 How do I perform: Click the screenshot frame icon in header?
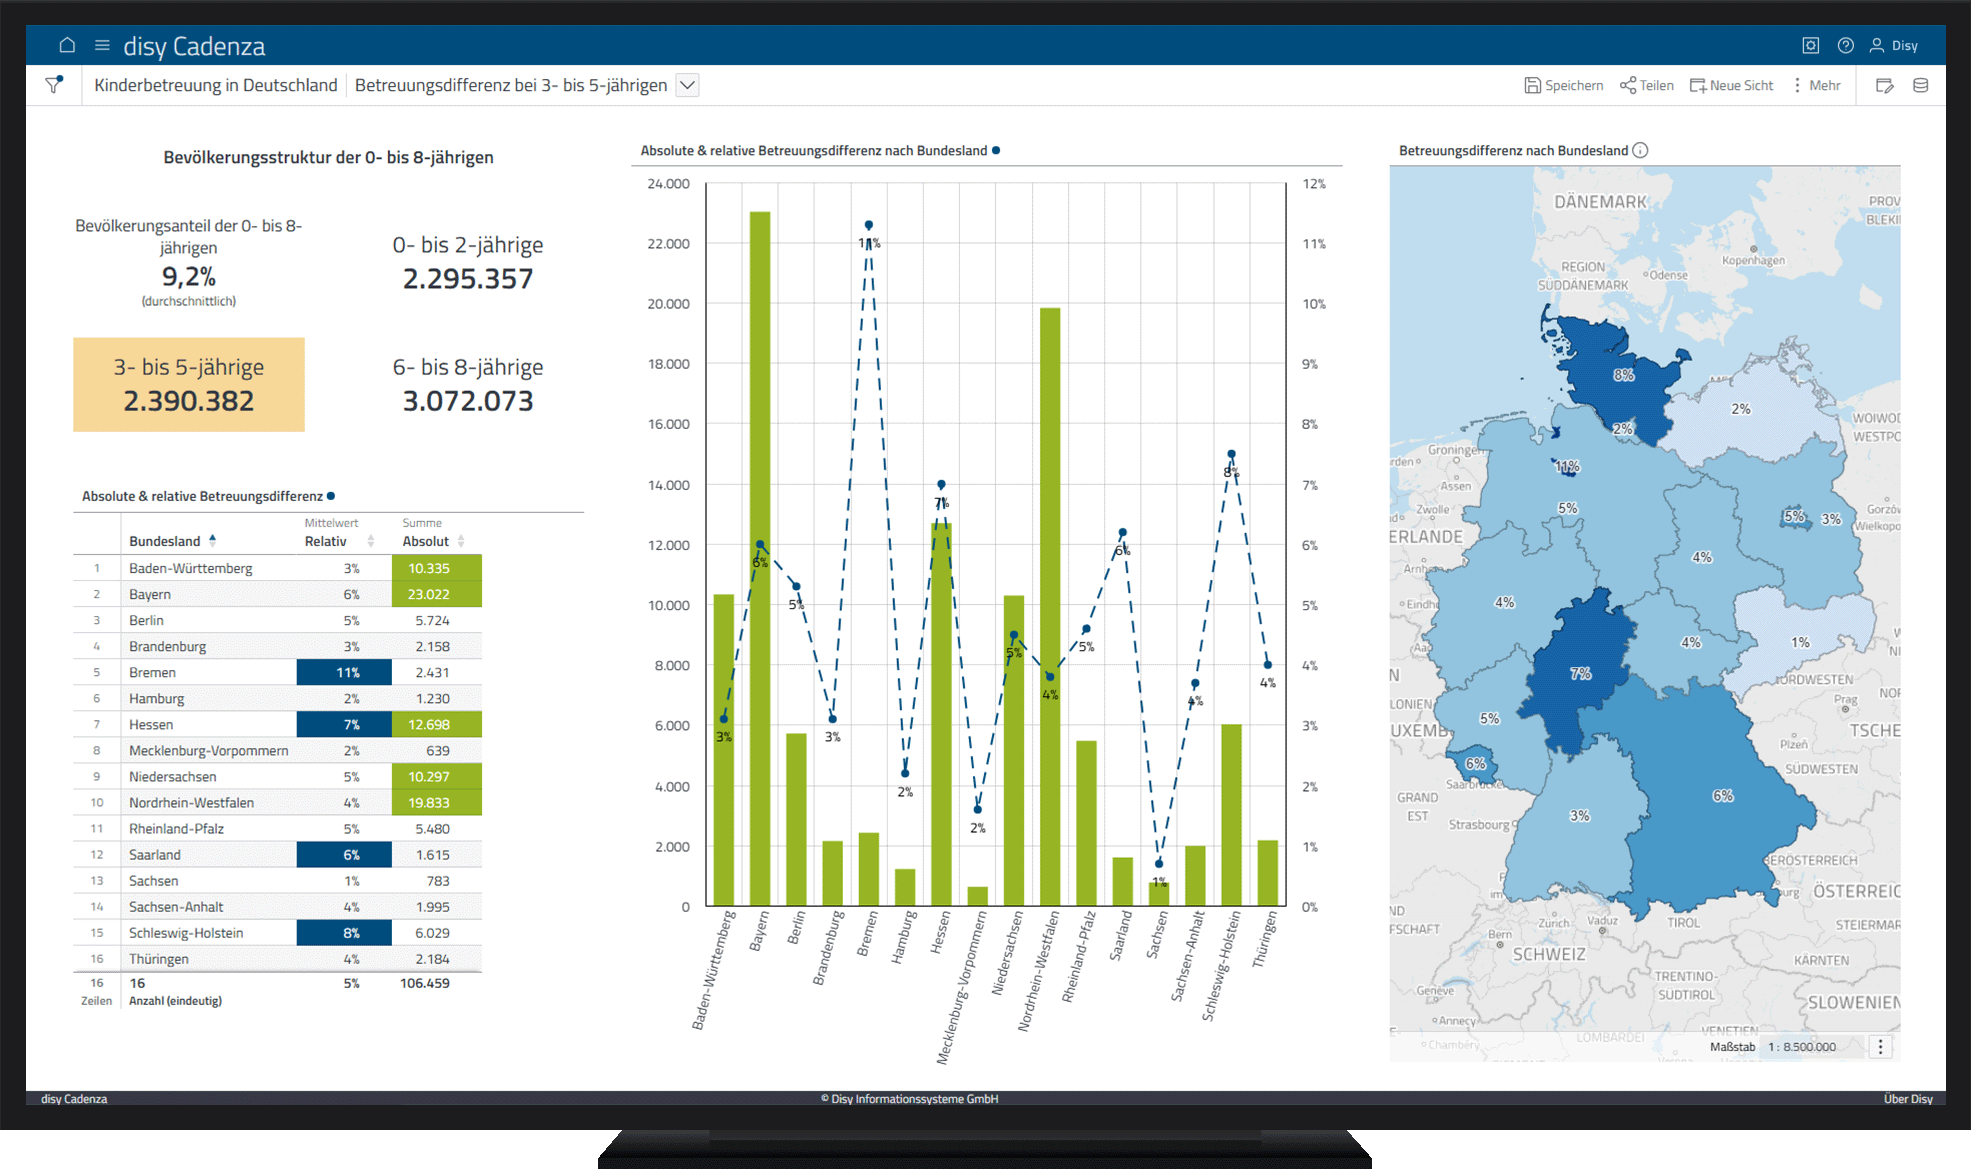1811,45
